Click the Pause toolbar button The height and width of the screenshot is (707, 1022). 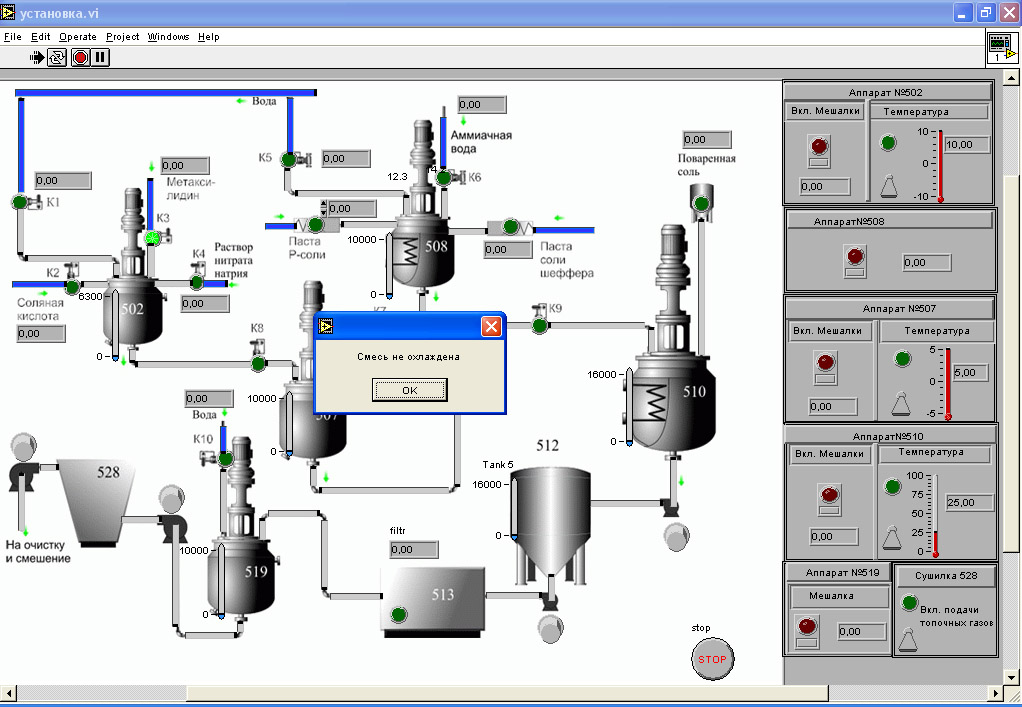100,57
